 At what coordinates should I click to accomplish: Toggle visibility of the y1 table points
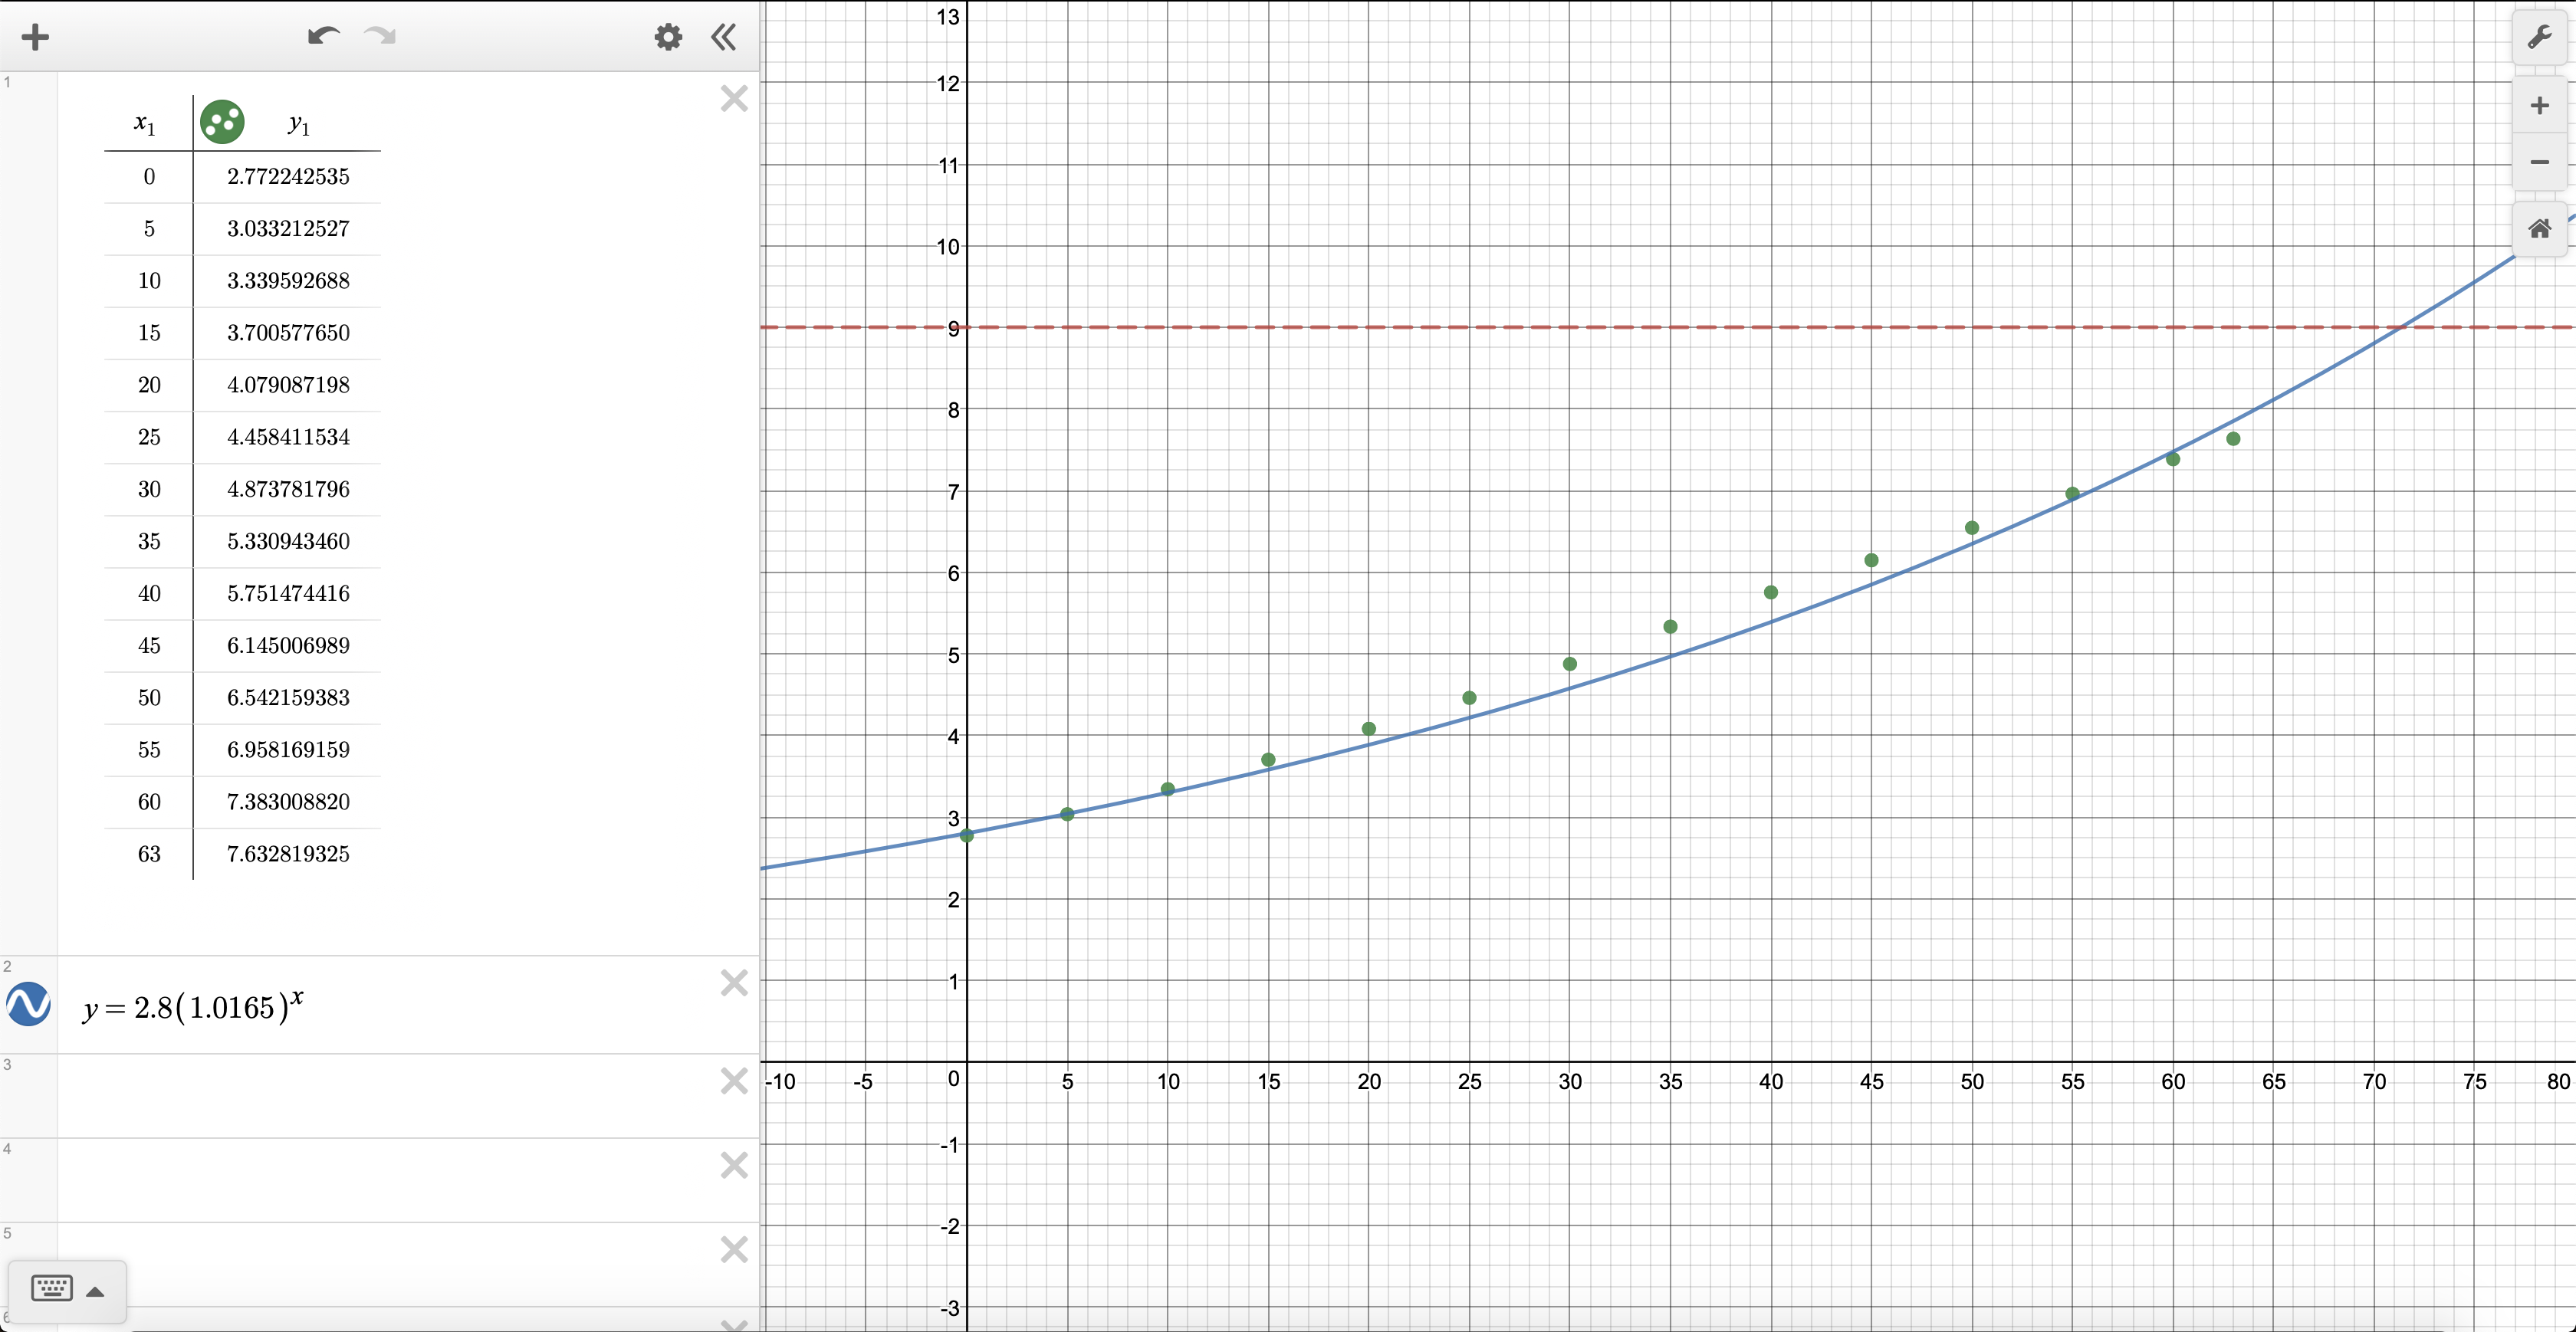(x=222, y=122)
